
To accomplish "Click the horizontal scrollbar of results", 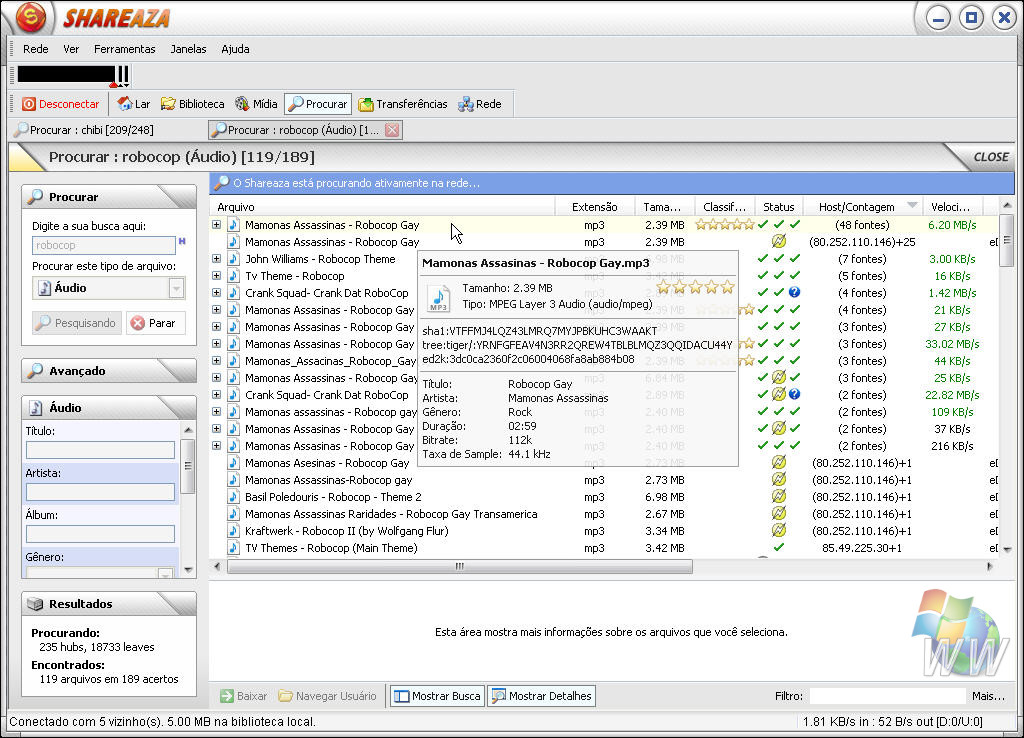I will (x=460, y=566).
